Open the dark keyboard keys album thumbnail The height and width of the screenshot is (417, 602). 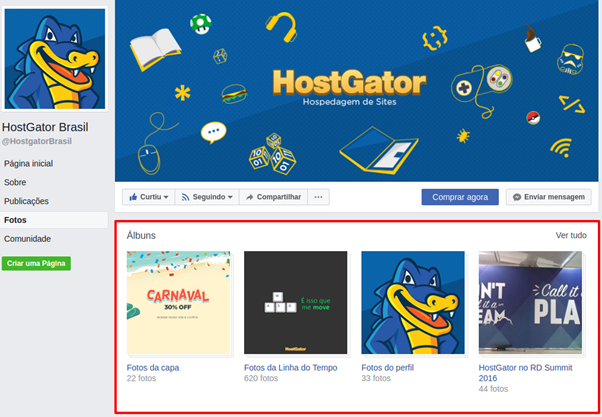[x=296, y=303]
